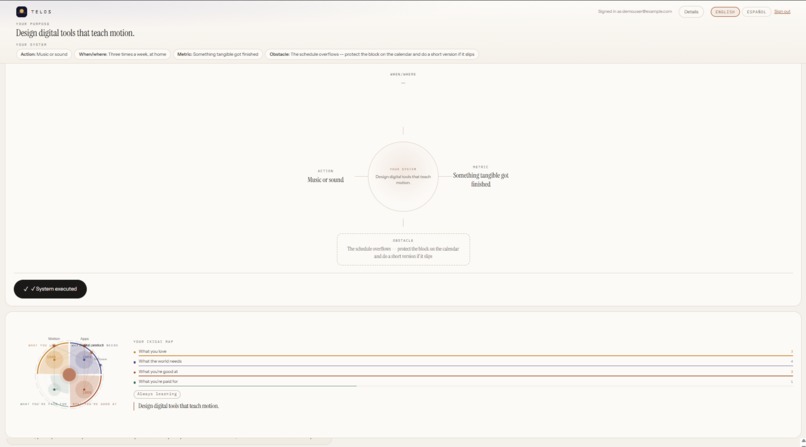Click the When/where label above the diagram
This screenshot has height=447, width=806.
click(403, 74)
